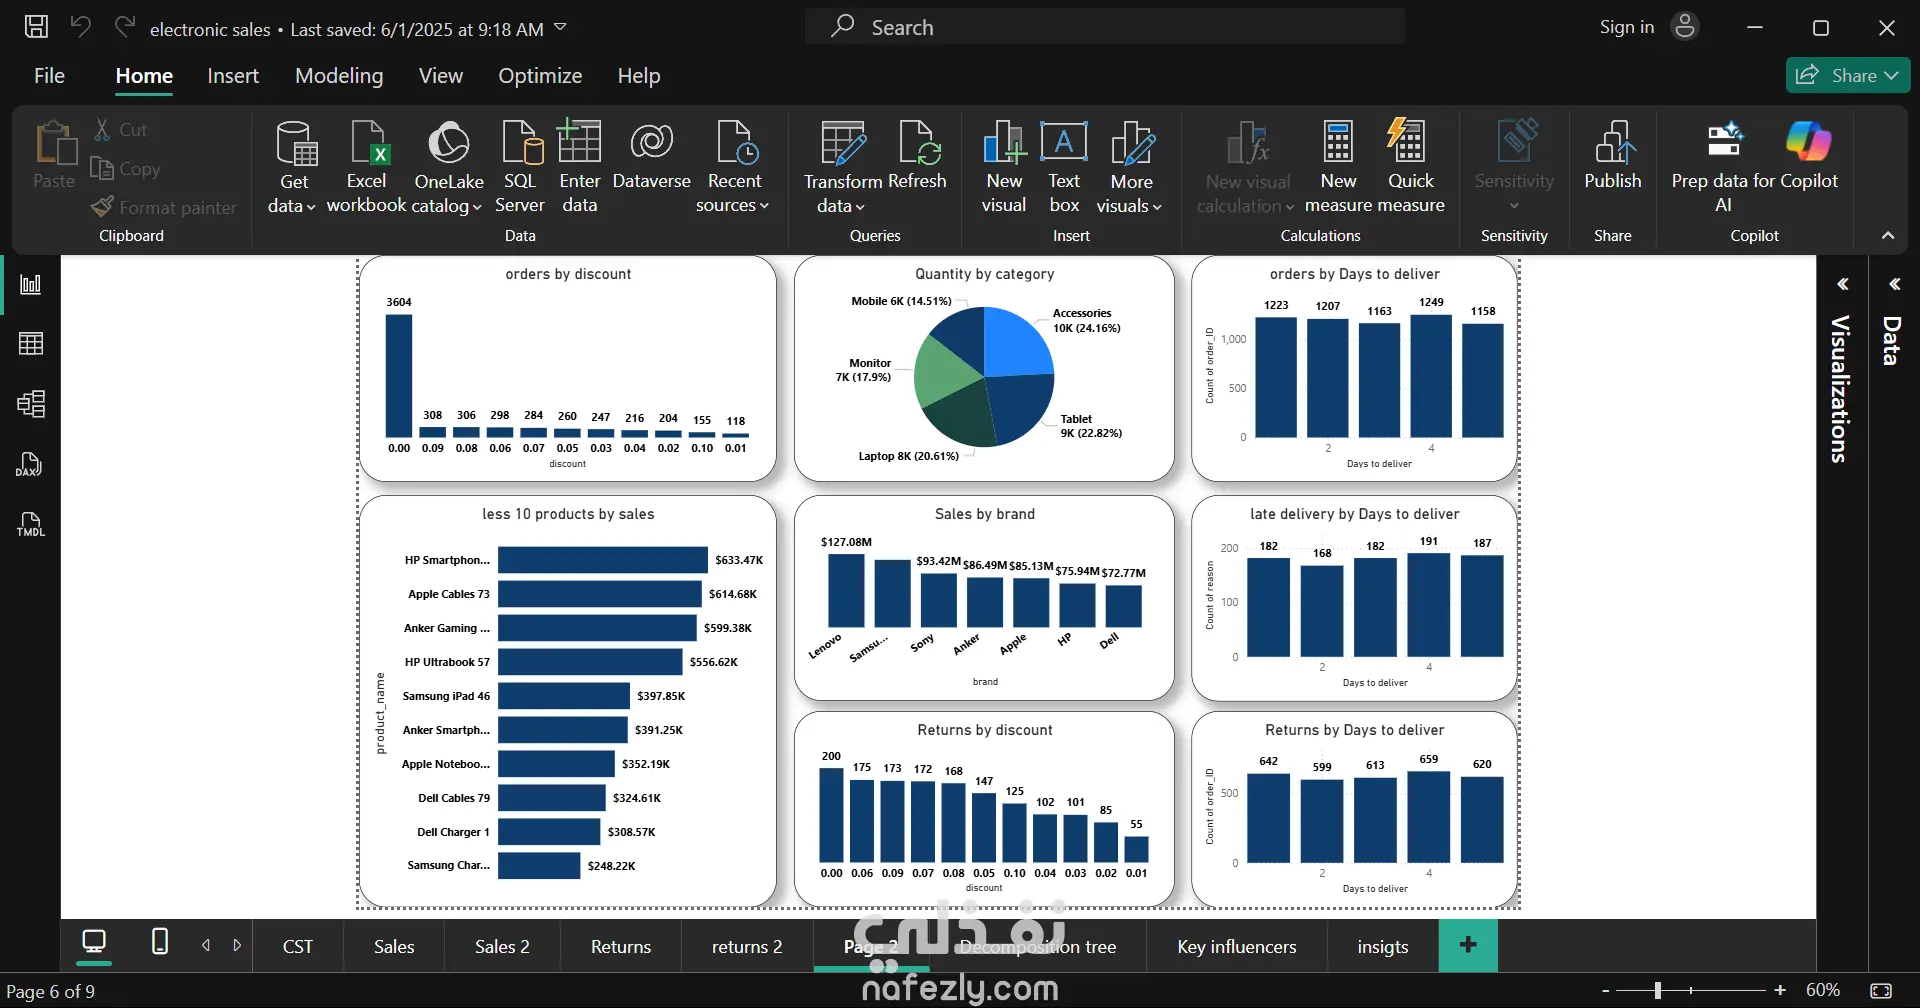This screenshot has width=1920, height=1008.
Task: Open the Sales 2 page tab
Action: point(502,947)
